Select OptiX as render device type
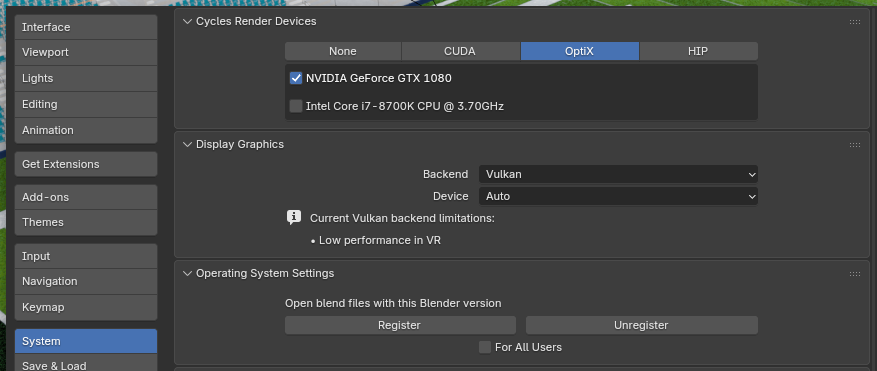Image resolution: width=877 pixels, height=371 pixels. tap(579, 51)
